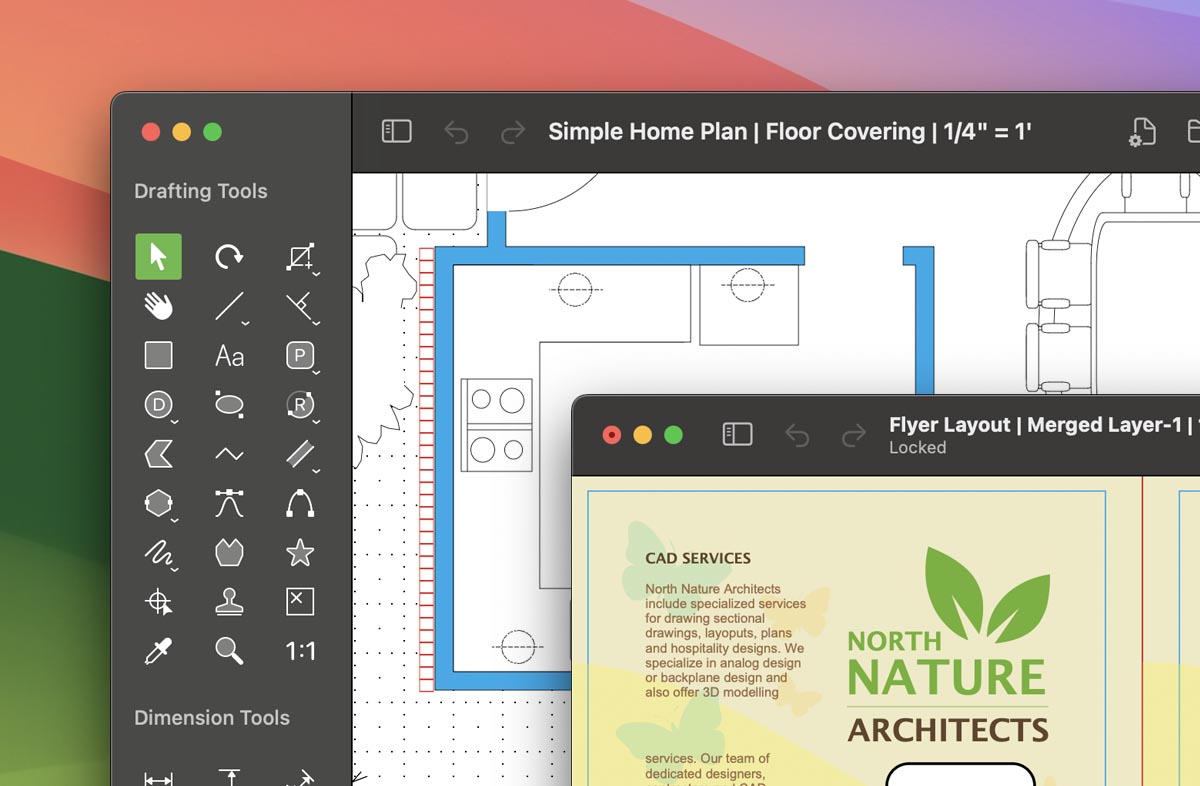Choose the Rotate tool

coord(229,256)
